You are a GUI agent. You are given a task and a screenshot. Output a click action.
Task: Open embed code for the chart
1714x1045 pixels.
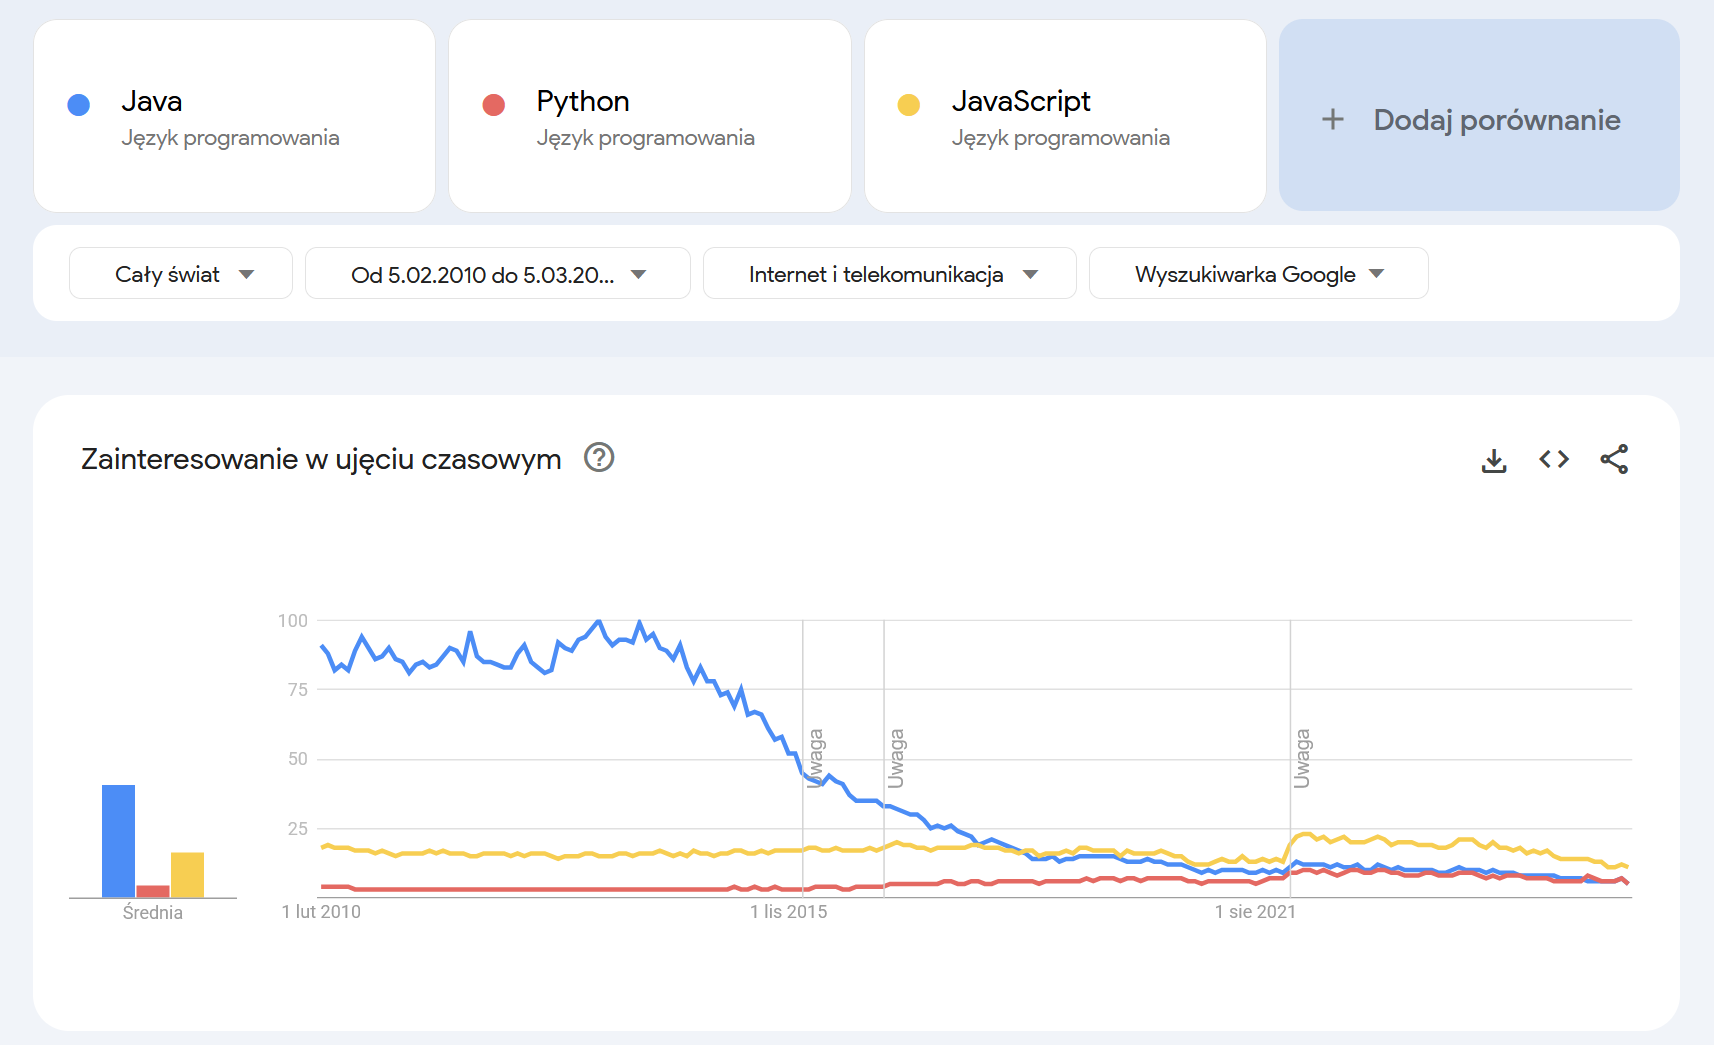[x=1554, y=460]
